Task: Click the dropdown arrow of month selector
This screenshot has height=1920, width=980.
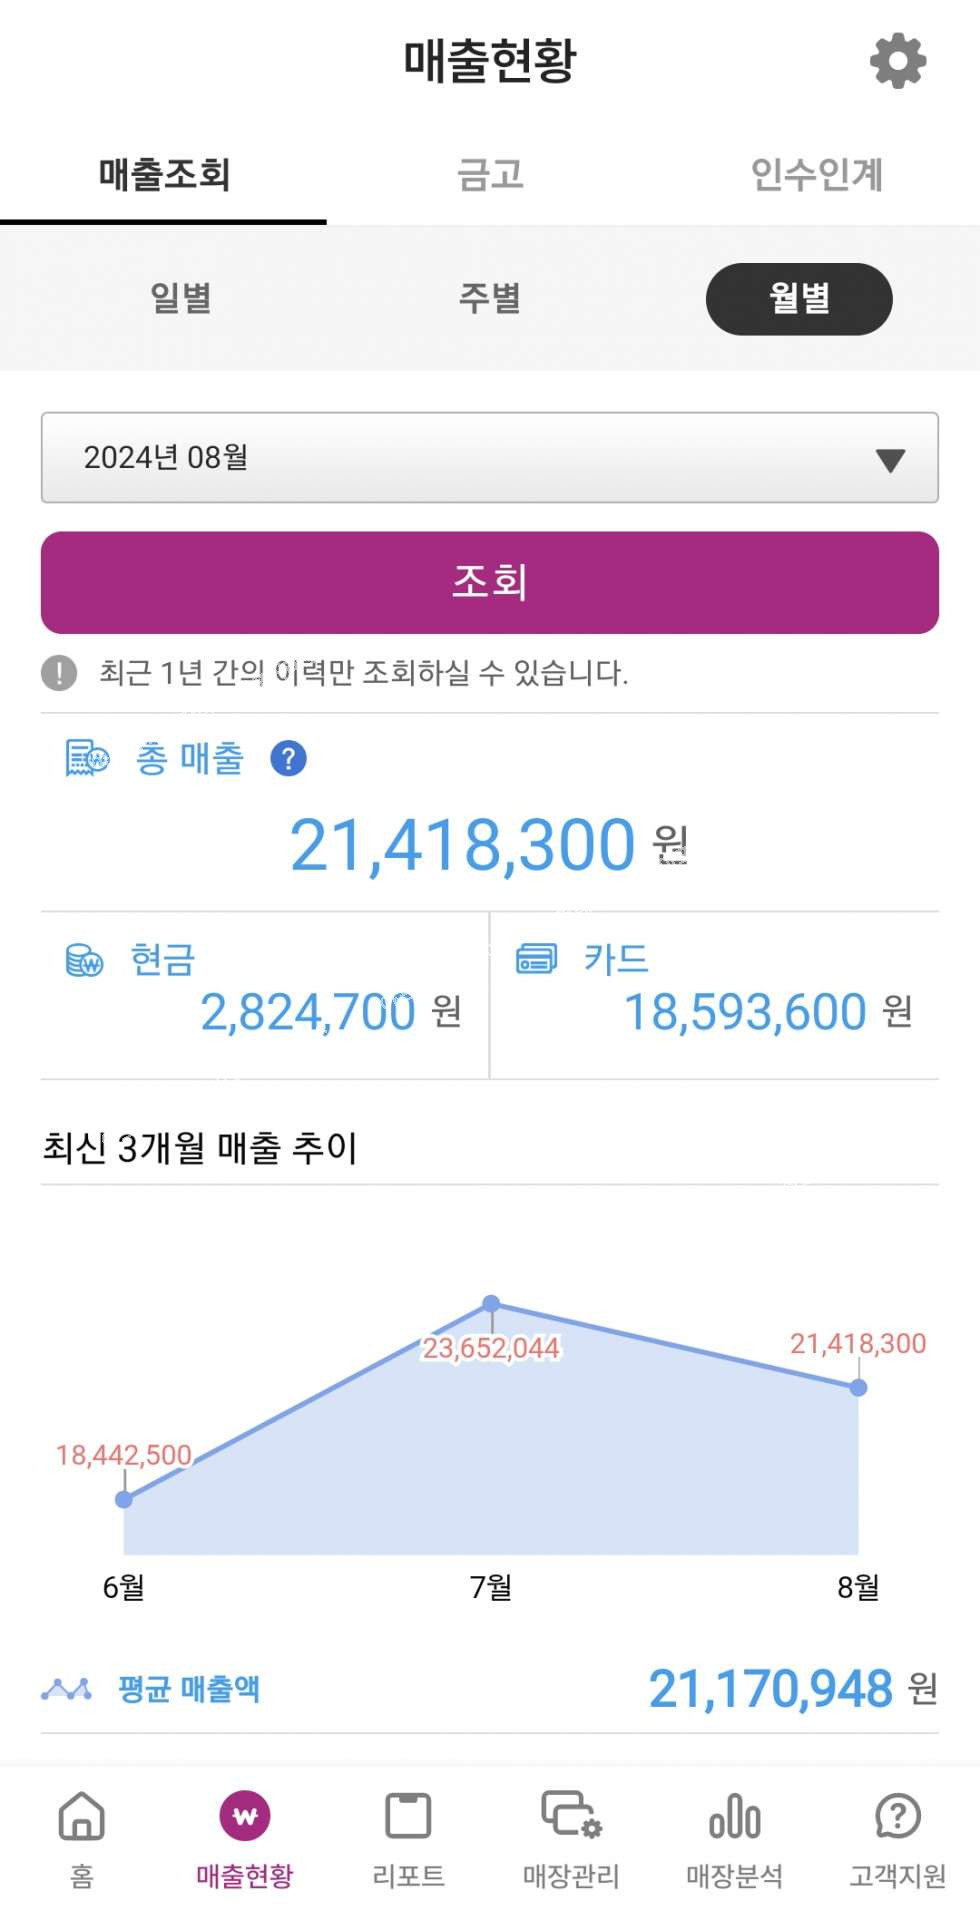Action: [890, 459]
